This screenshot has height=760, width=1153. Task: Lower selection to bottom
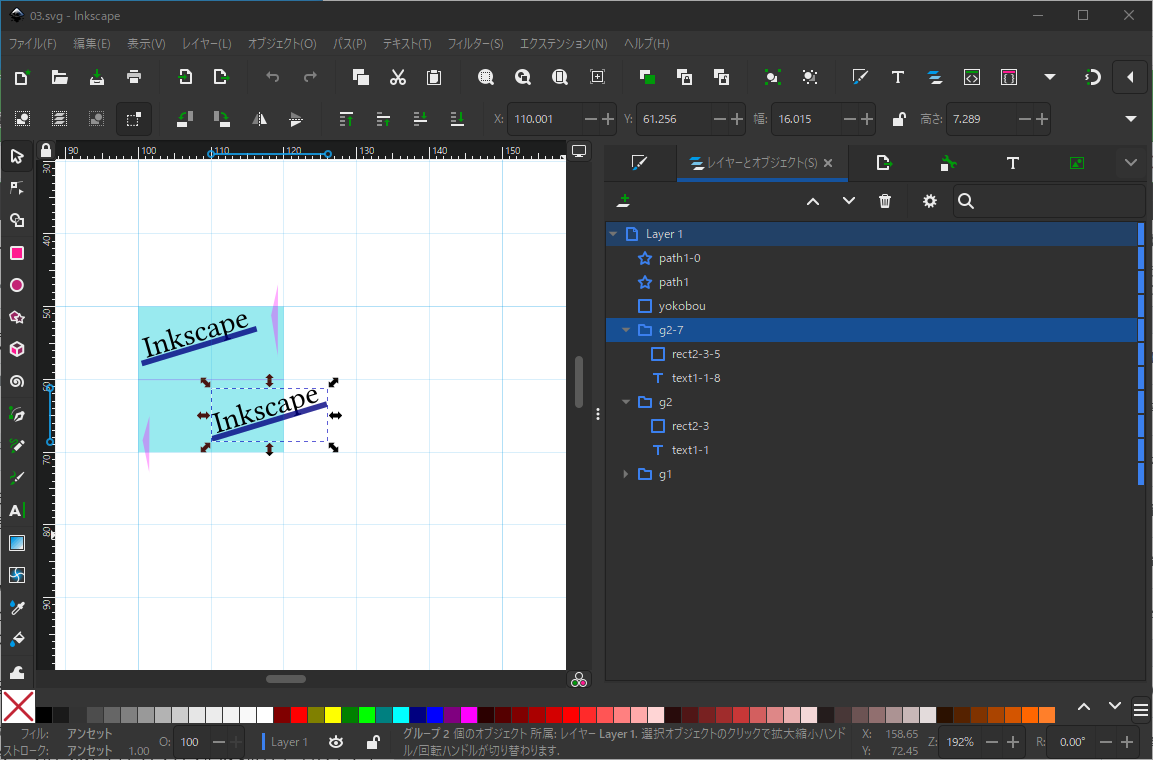click(457, 119)
